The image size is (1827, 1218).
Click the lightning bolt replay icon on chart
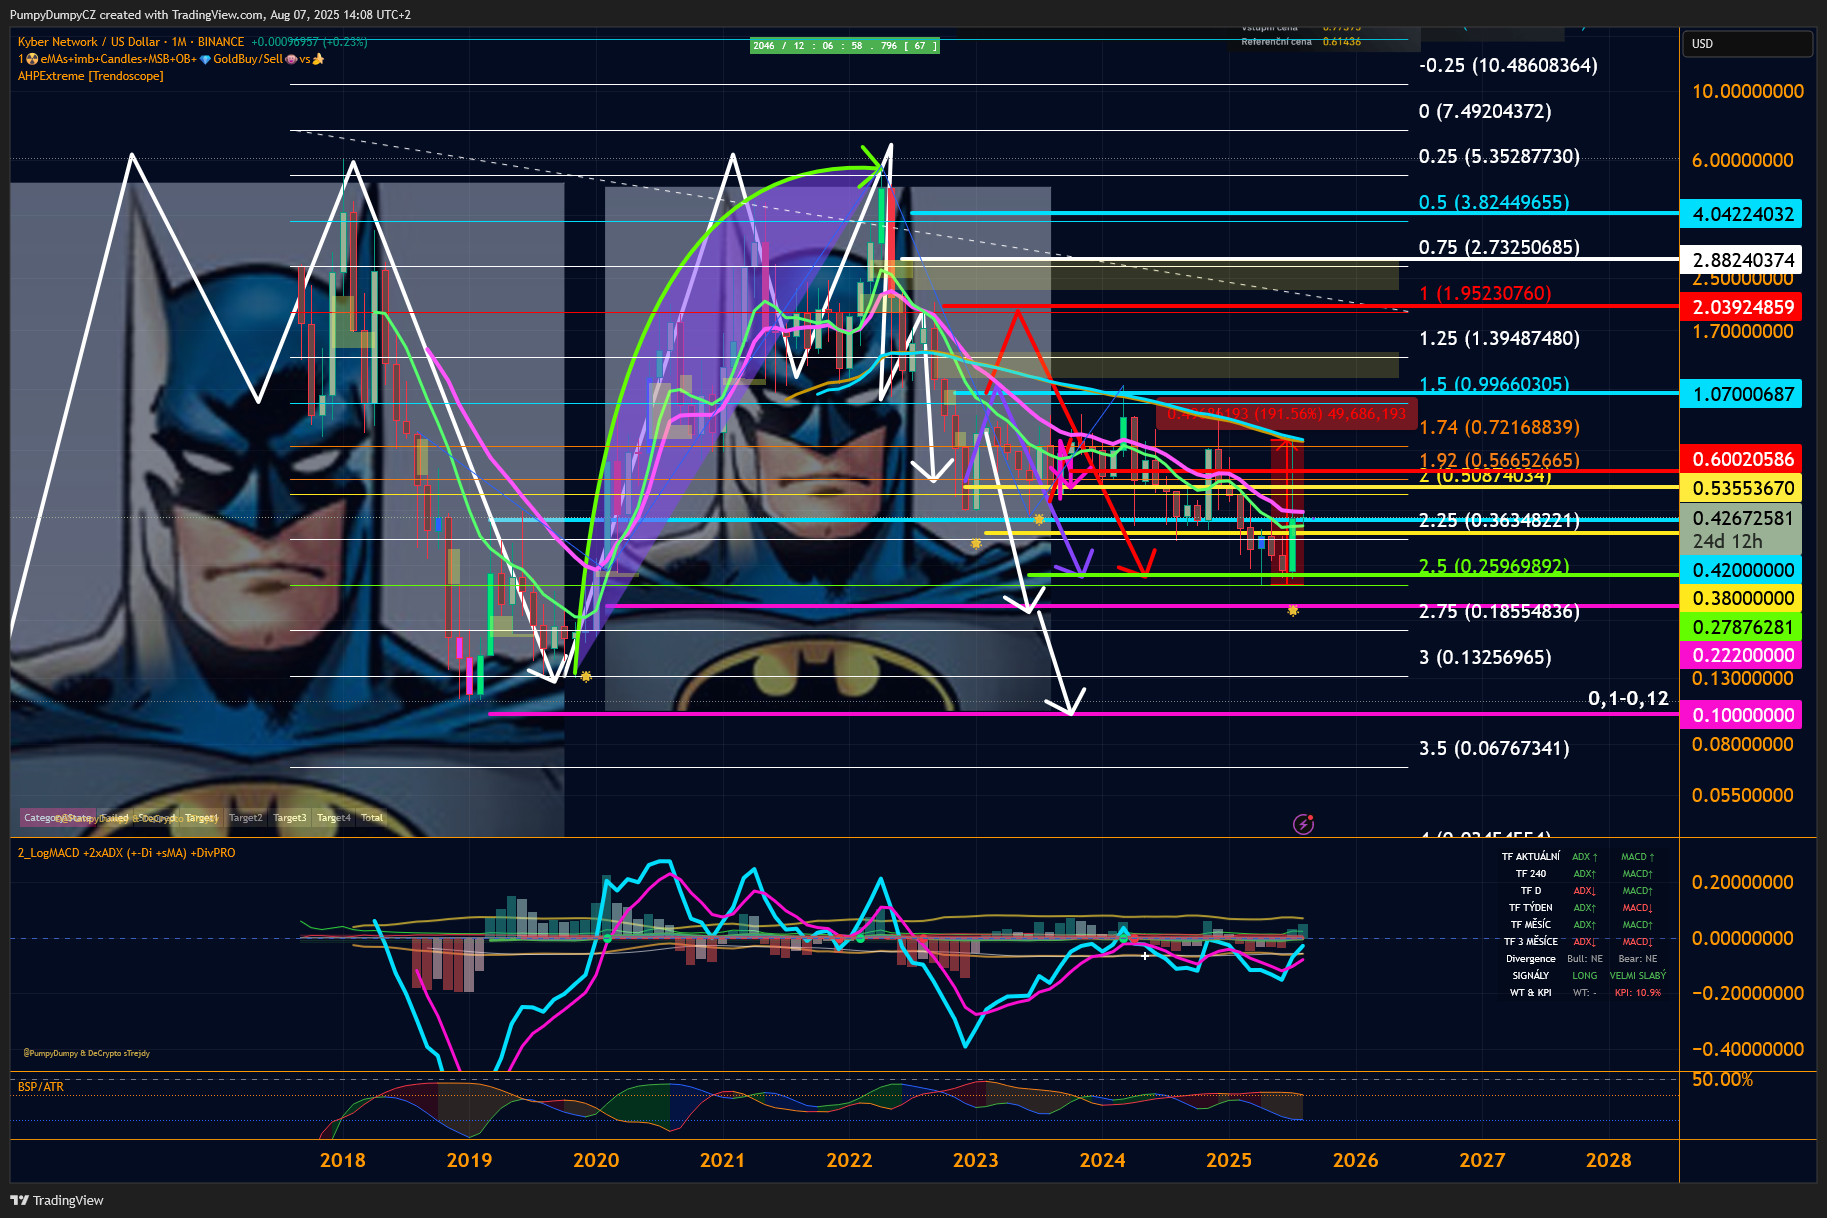1303,824
